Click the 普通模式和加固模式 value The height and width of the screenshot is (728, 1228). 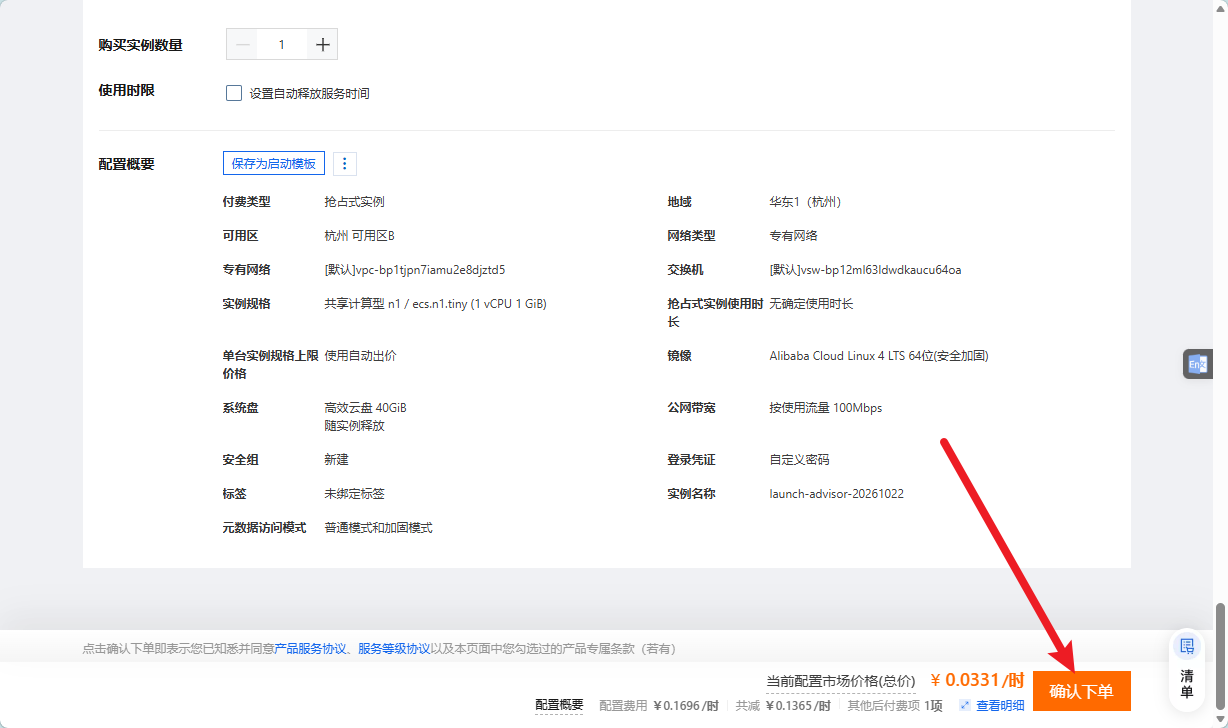(379, 528)
